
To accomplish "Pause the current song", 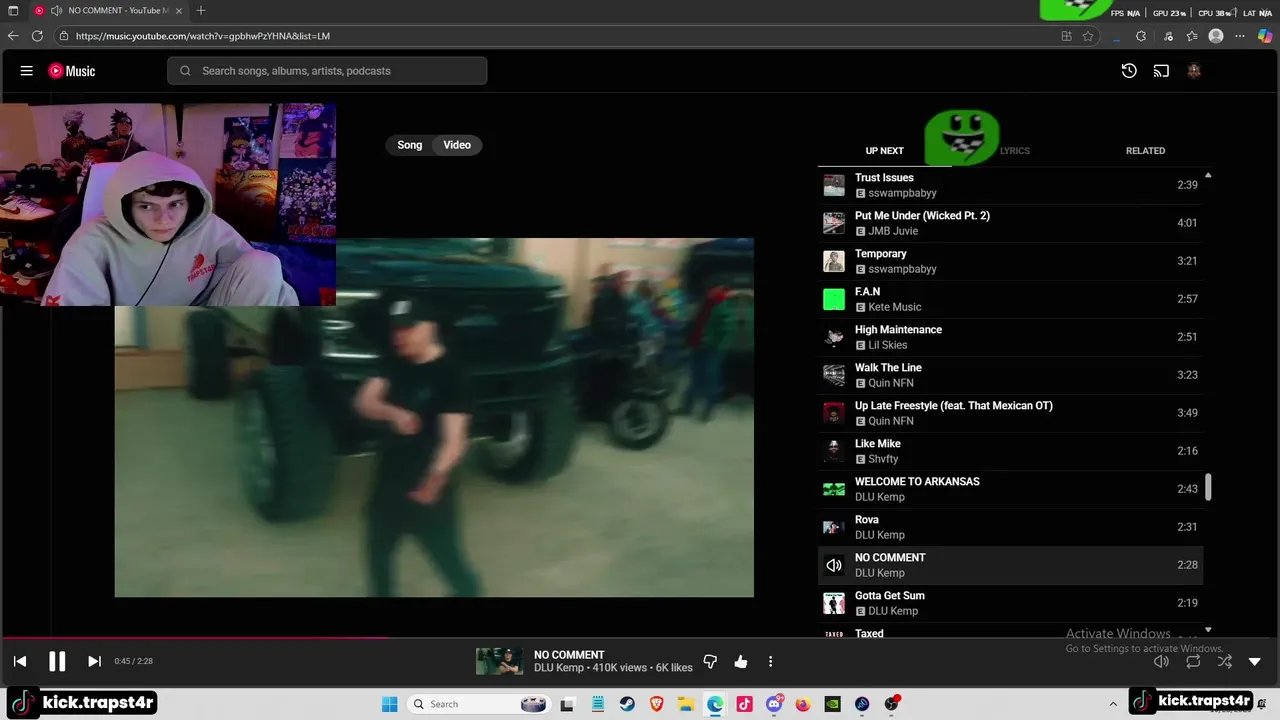I will (x=57, y=661).
